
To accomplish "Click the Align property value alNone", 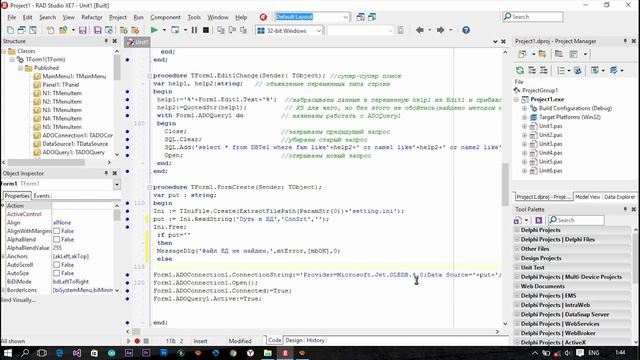I will (x=62, y=223).
